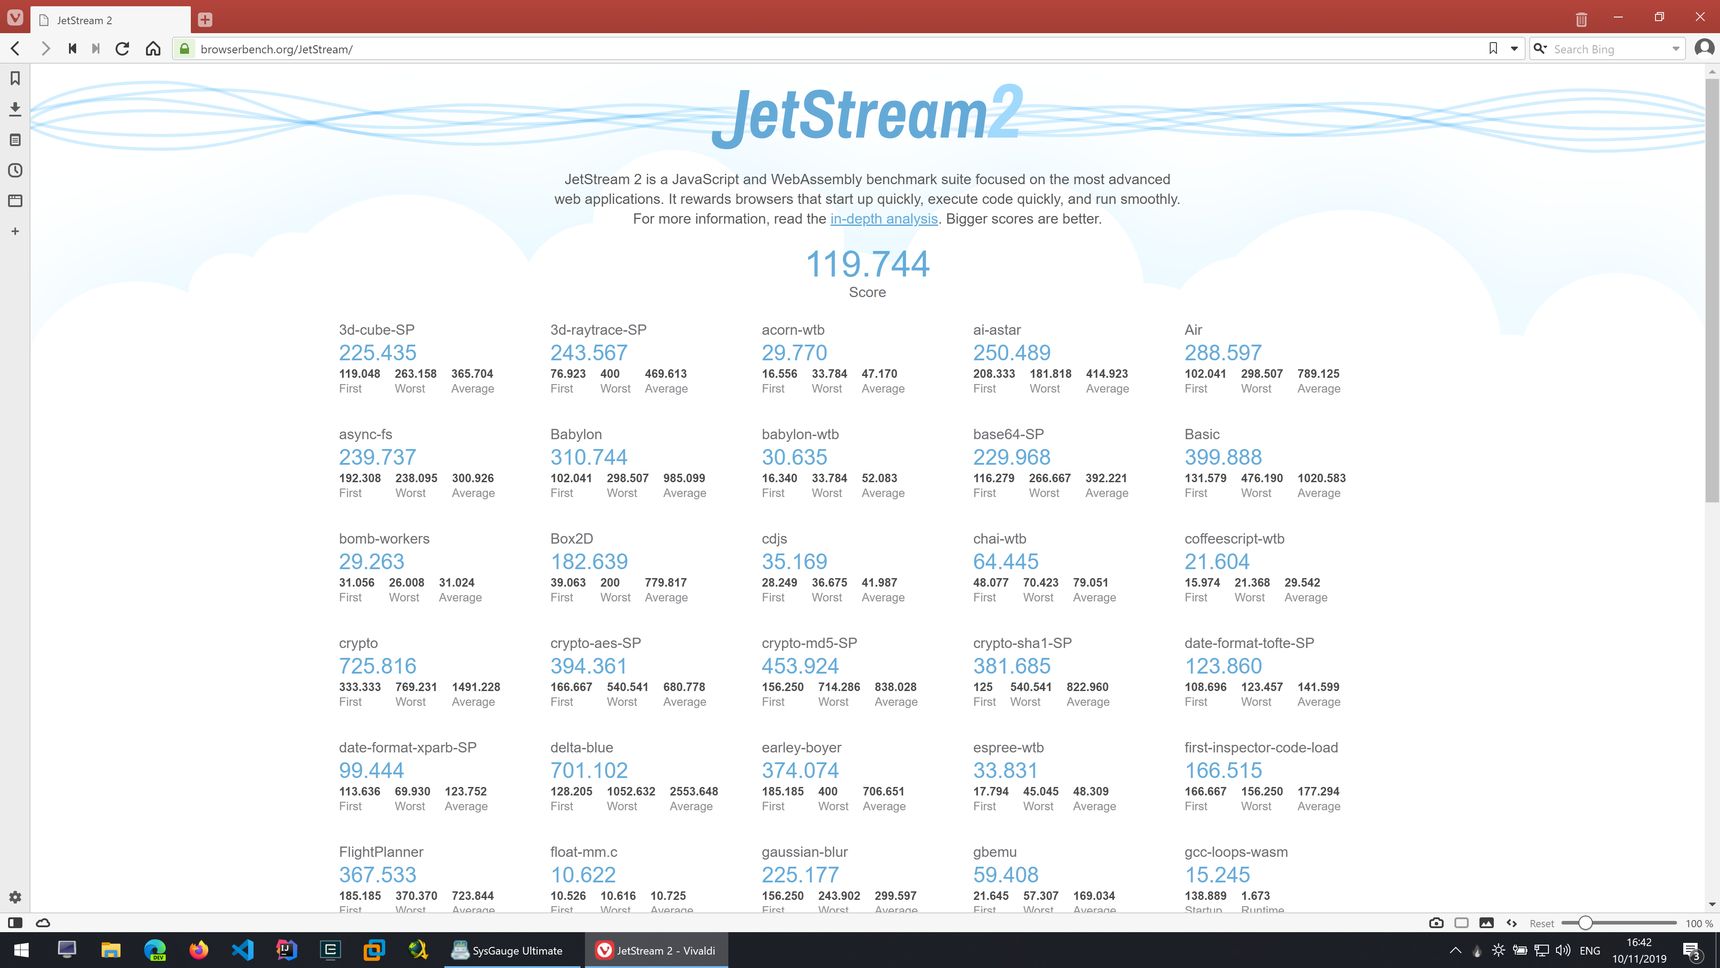
Task: Open the Vivaldi menu icon
Action: tap(15, 18)
